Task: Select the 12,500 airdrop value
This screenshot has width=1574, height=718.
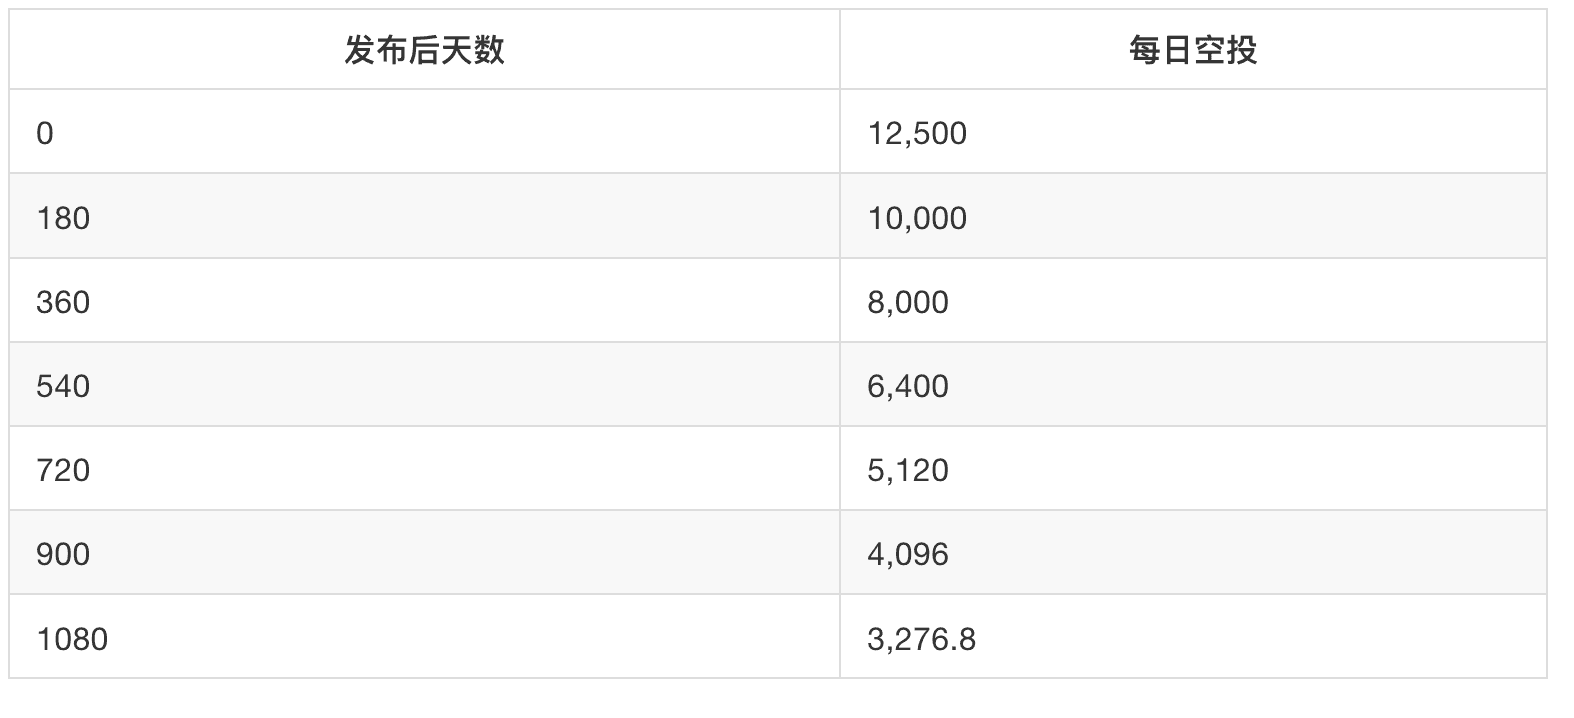Action: pyautogui.click(x=1193, y=132)
